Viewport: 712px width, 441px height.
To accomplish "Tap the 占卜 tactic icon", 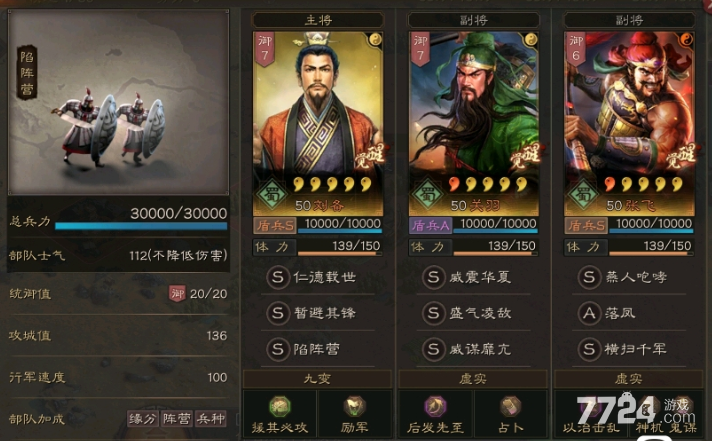I will [x=510, y=406].
